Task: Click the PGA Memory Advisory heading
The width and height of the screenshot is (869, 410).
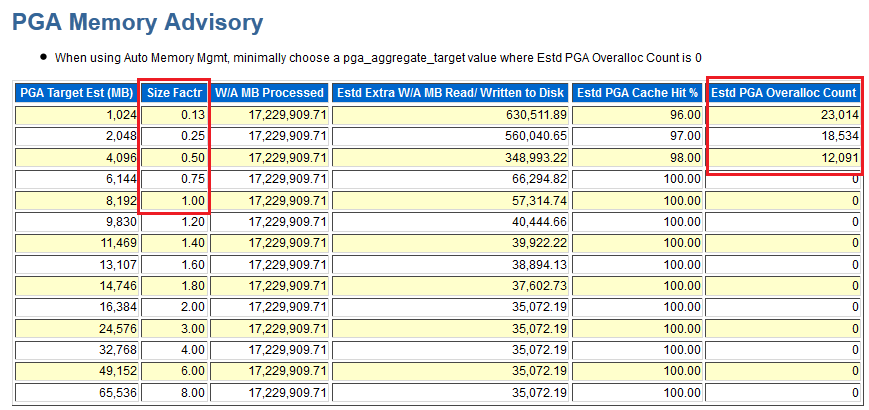Action: tap(137, 23)
